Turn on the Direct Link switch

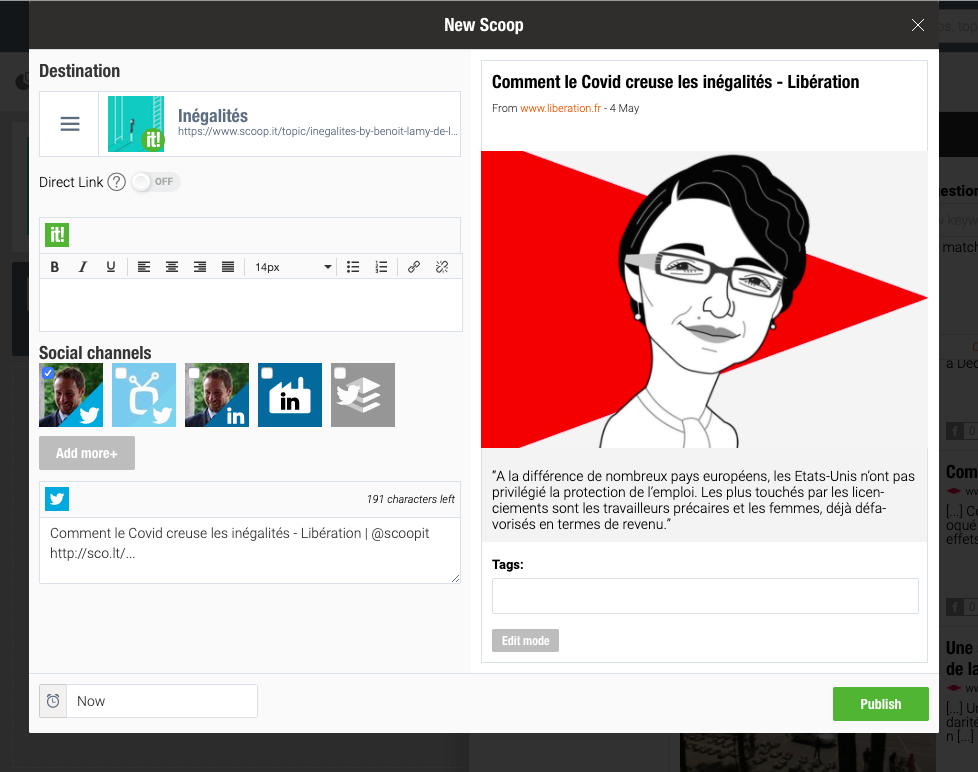coord(156,182)
